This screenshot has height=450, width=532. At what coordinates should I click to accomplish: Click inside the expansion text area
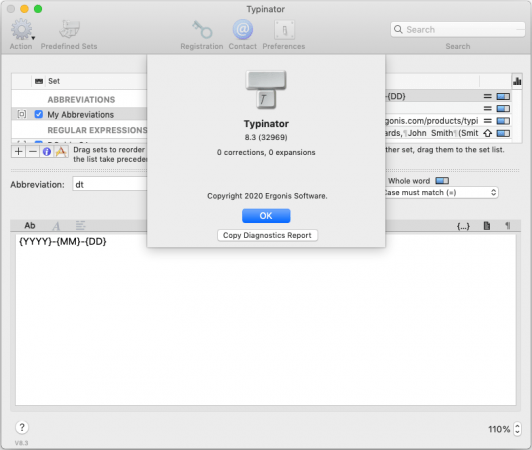tap(266, 319)
